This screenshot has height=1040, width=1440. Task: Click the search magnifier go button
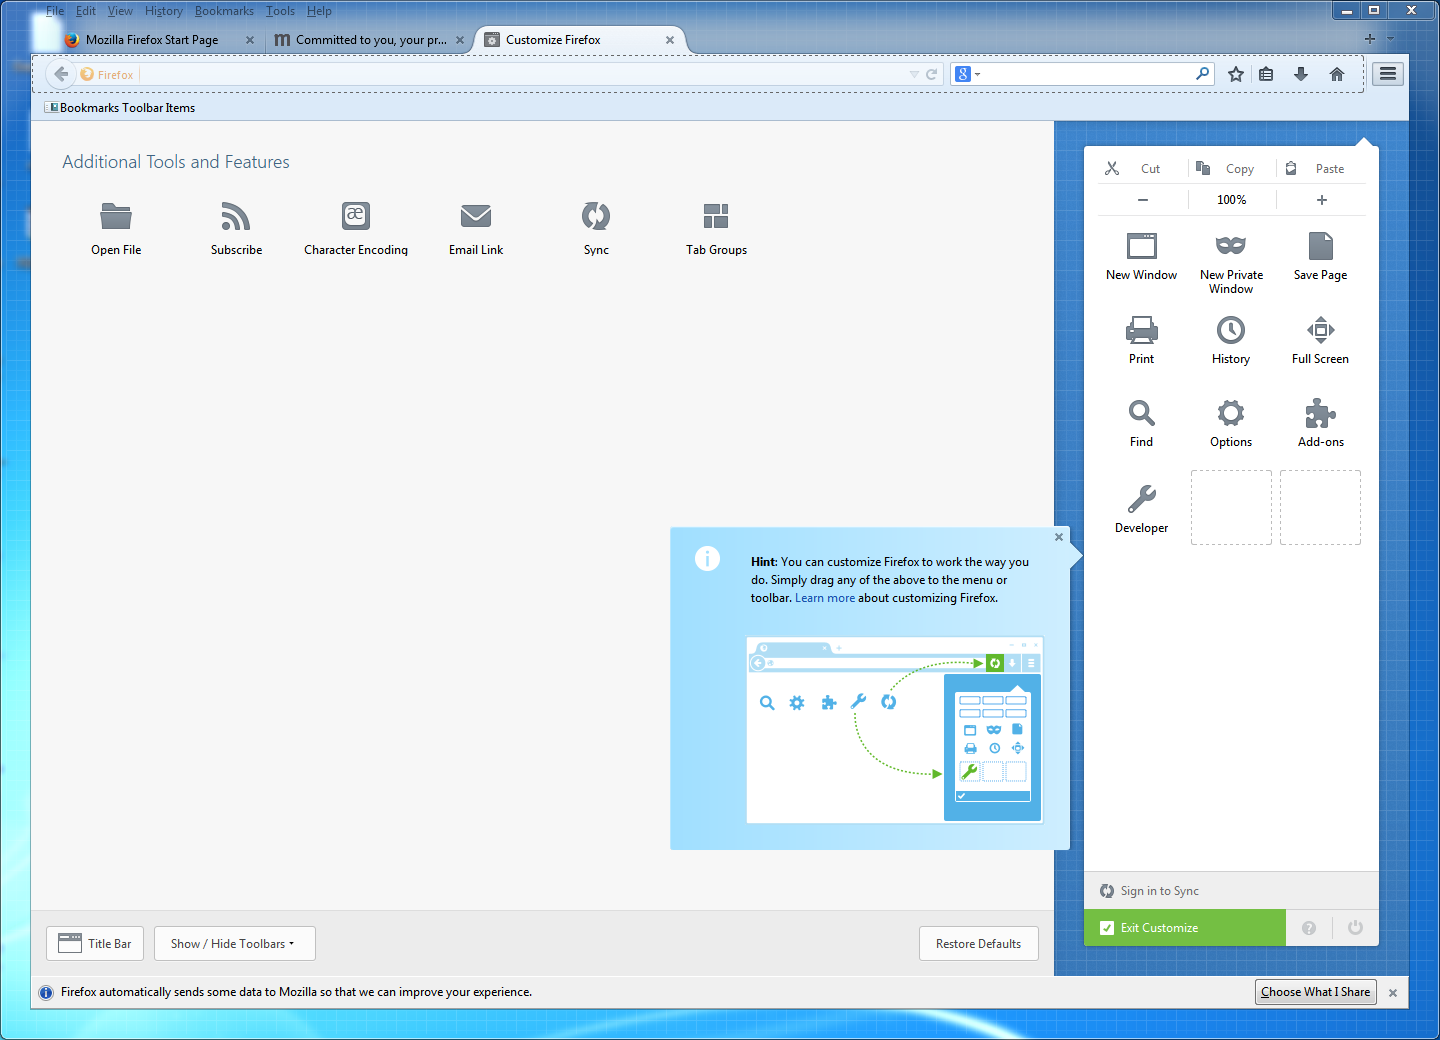point(1203,74)
